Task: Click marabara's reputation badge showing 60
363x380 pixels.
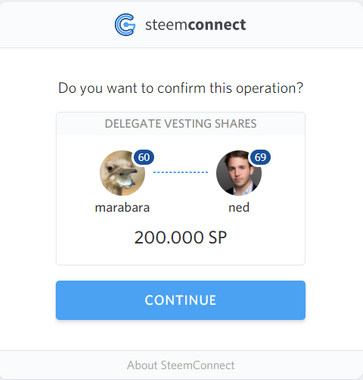Action: coord(144,157)
